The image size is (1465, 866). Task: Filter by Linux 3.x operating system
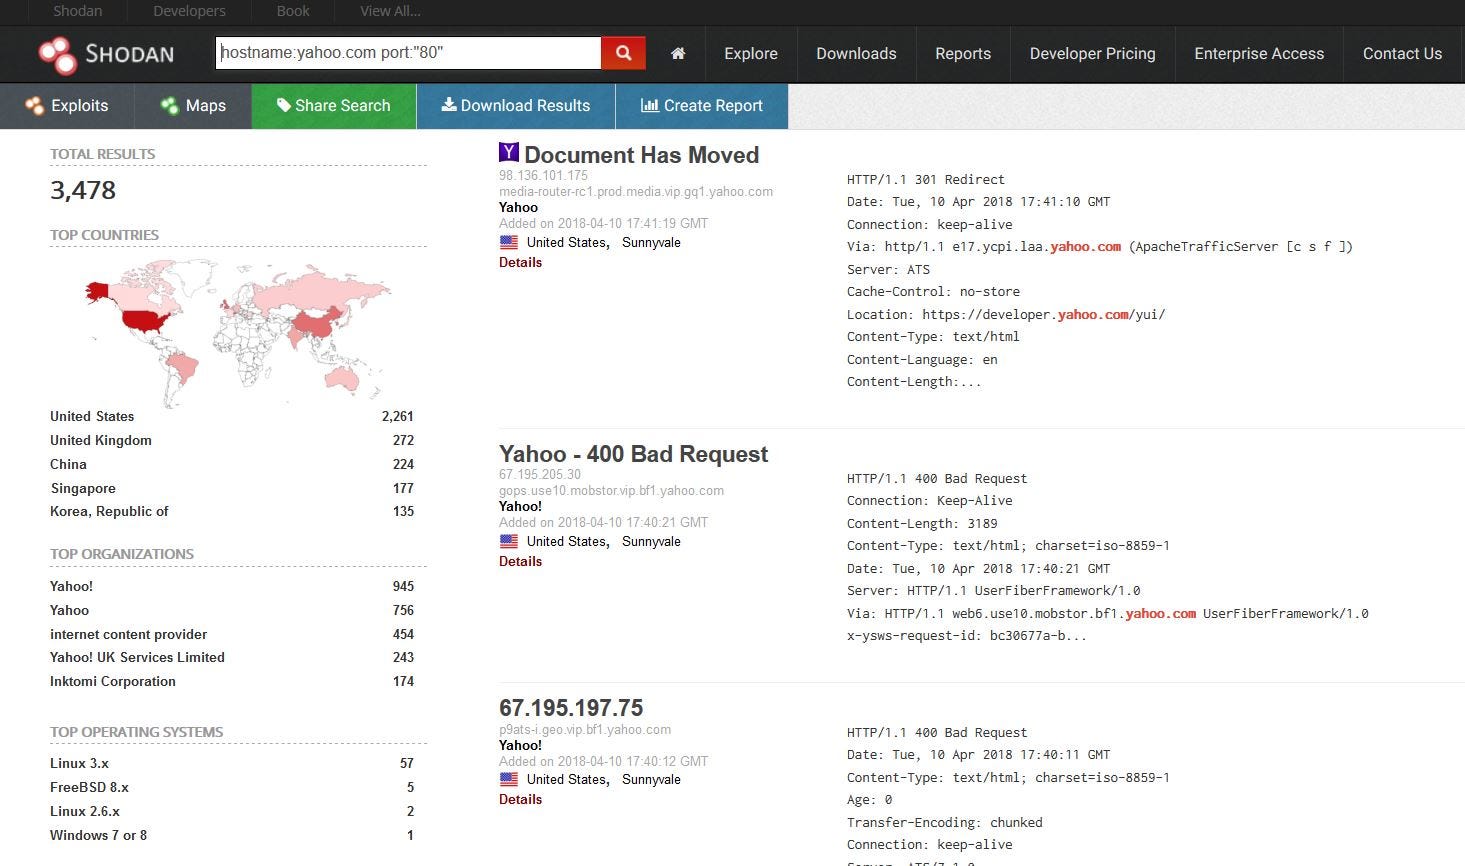(79, 763)
